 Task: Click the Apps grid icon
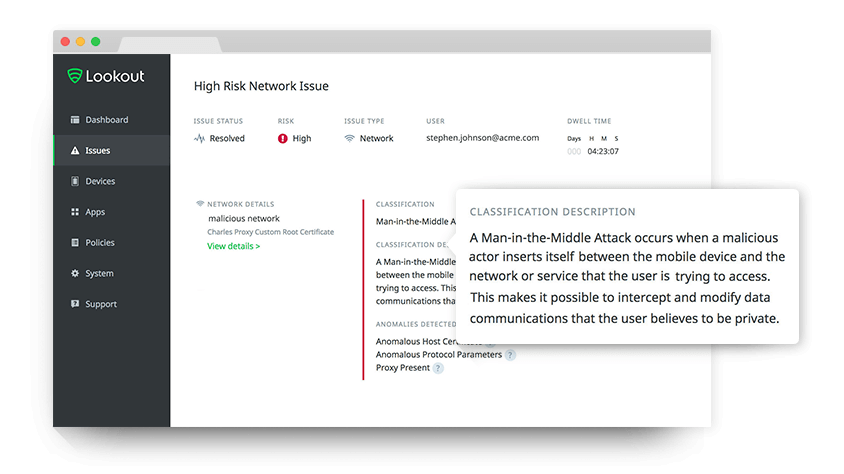75,211
